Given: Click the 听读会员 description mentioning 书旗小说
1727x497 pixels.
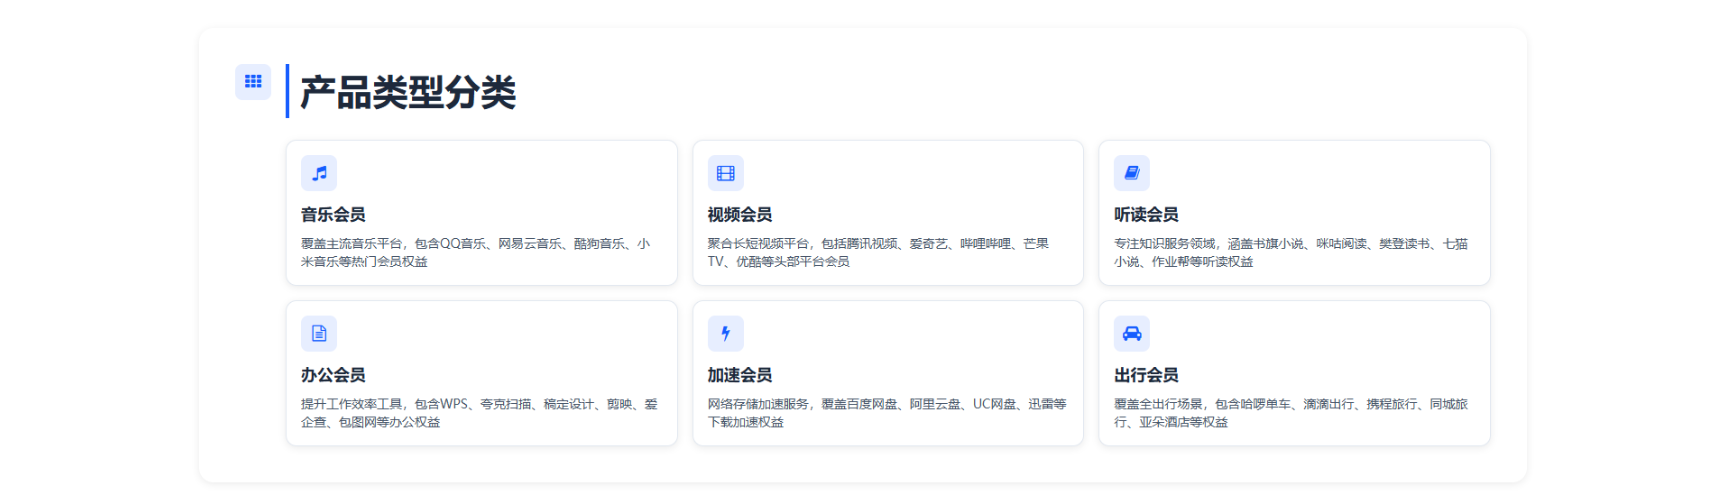Looking at the screenshot, I should (1290, 252).
